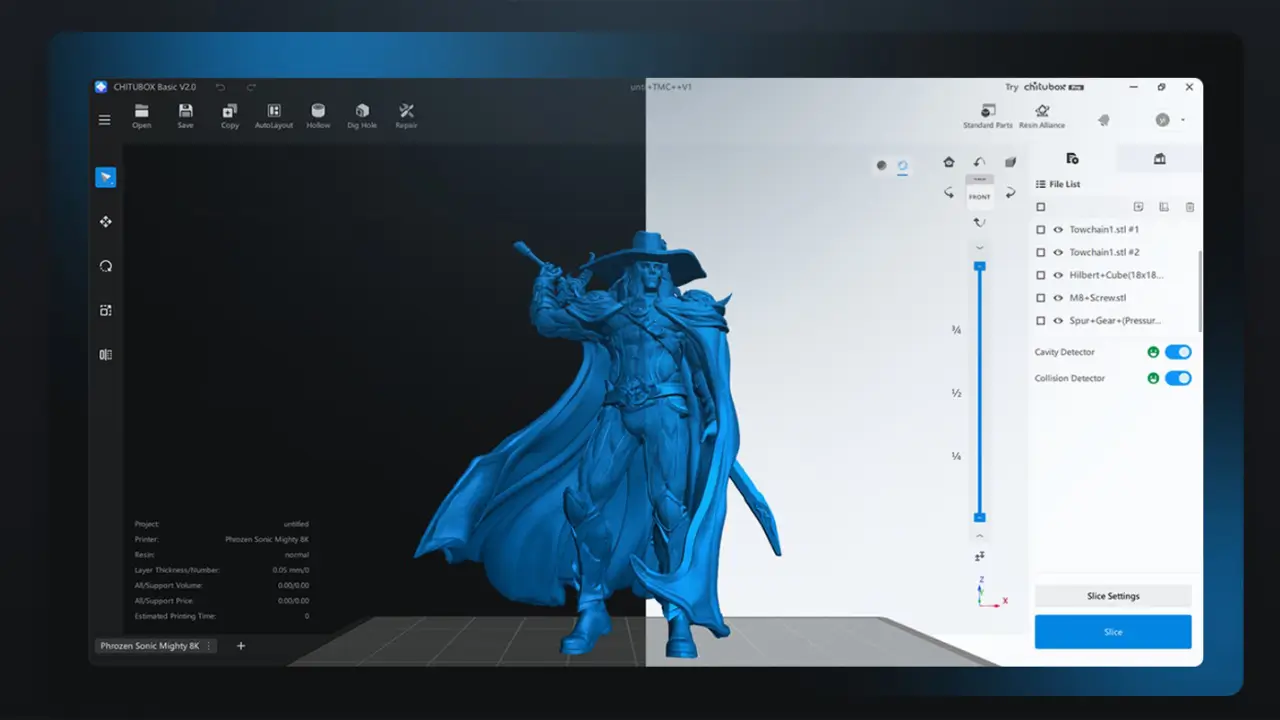Switch to the outlined render view mode

[x=903, y=166]
